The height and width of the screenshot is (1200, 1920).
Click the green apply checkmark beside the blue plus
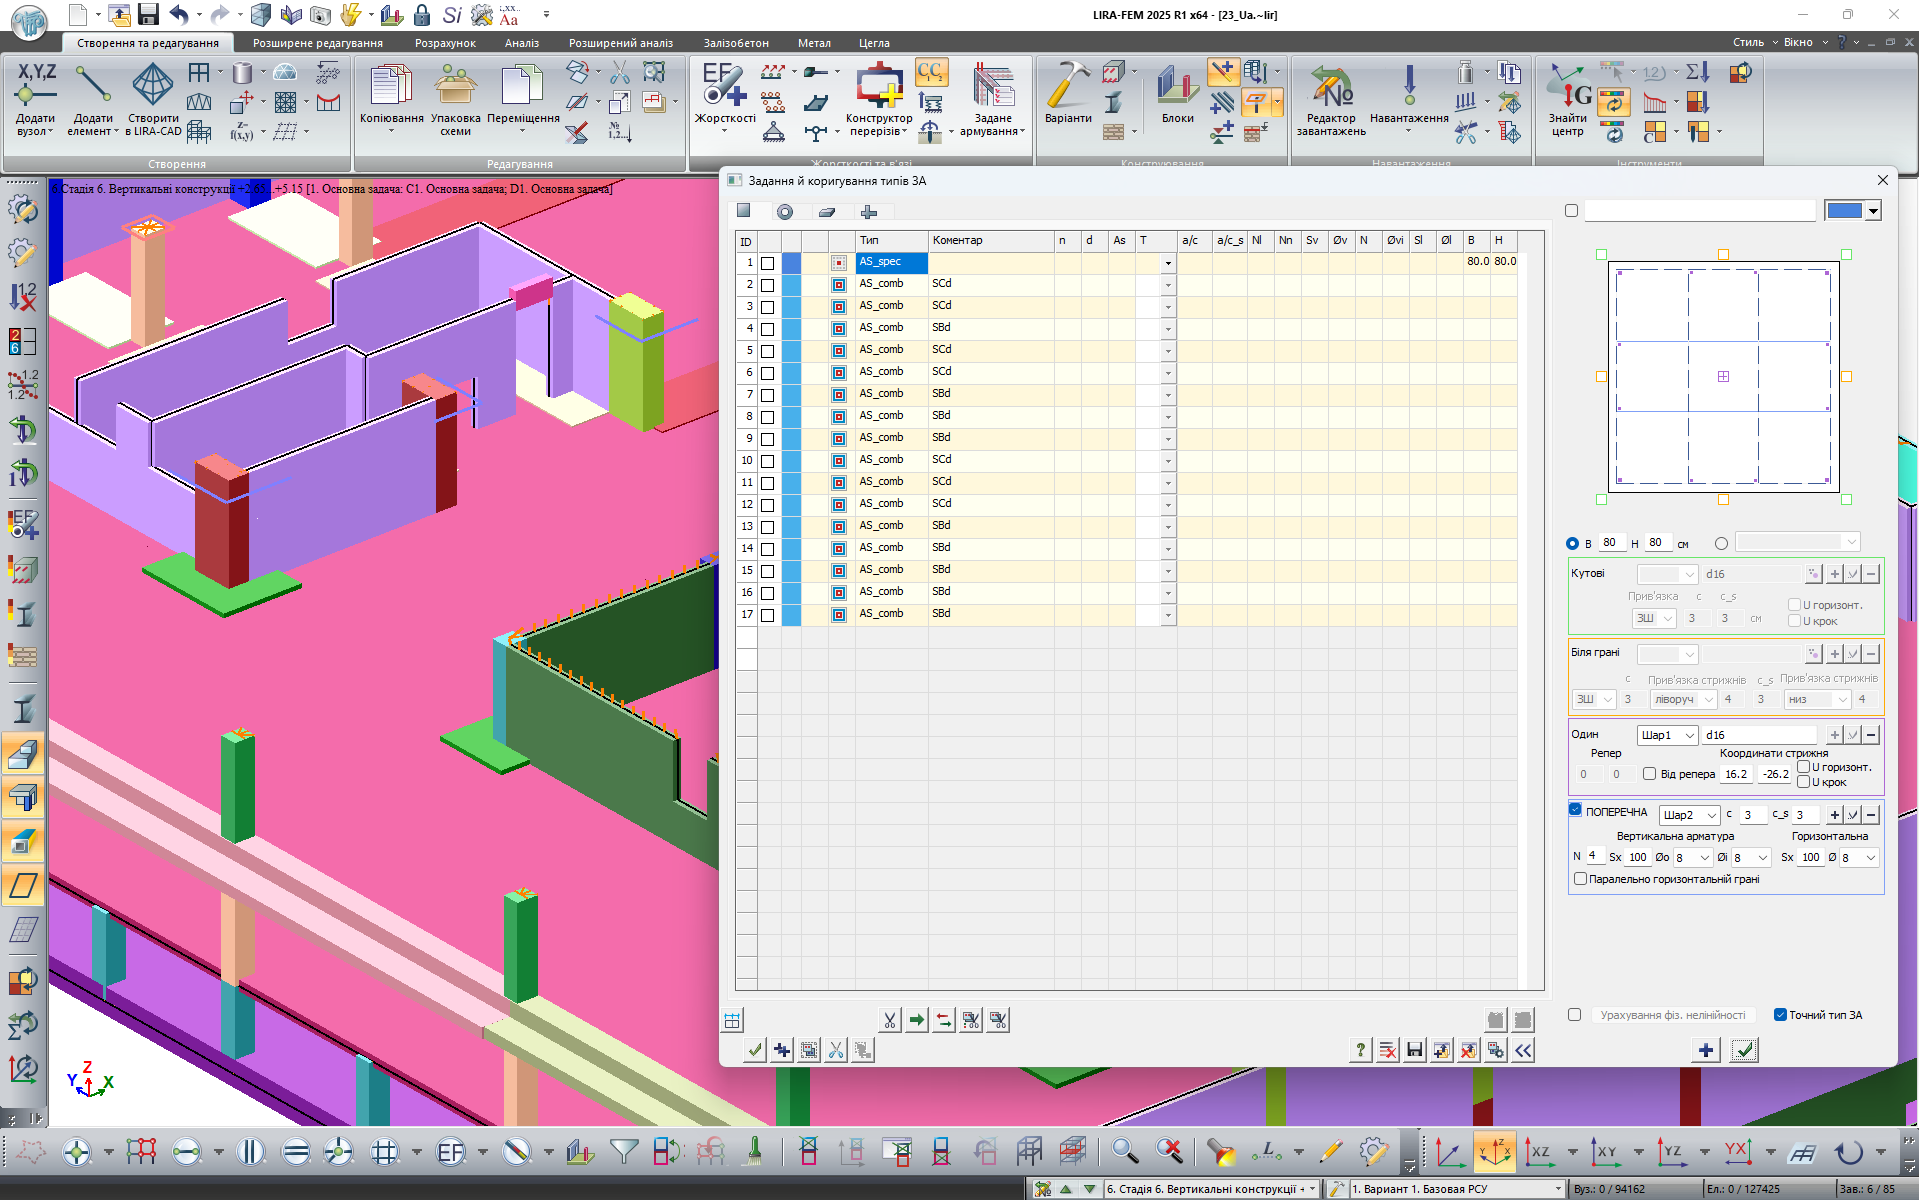pyautogui.click(x=1744, y=1050)
